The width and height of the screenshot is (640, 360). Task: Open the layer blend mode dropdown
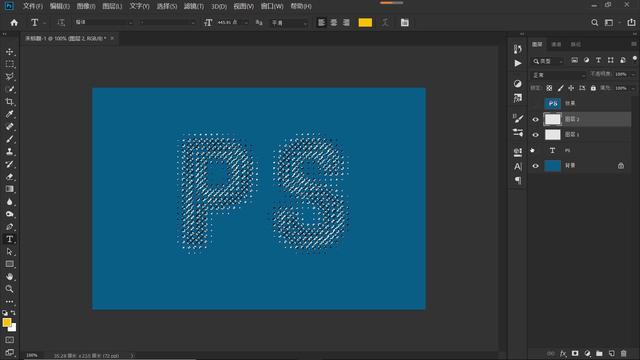[558, 75]
